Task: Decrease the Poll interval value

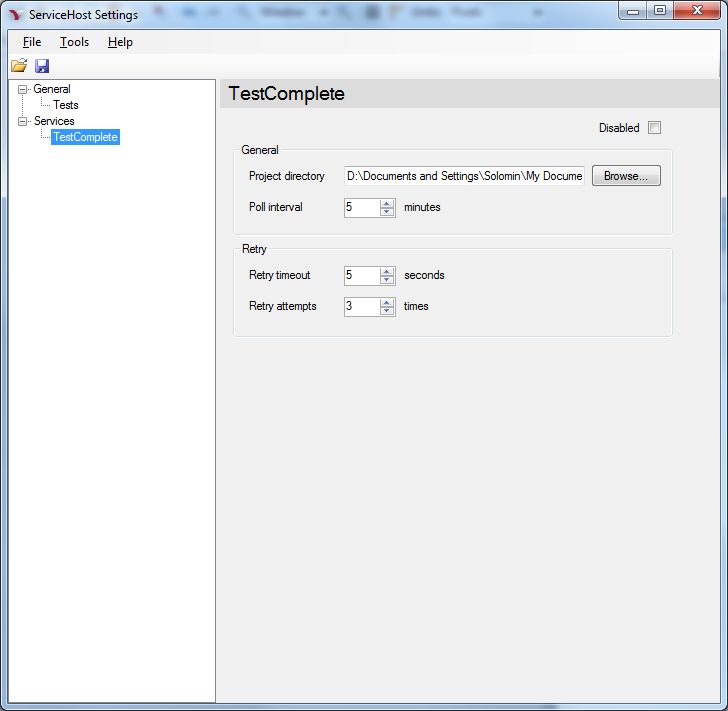Action: click(386, 212)
